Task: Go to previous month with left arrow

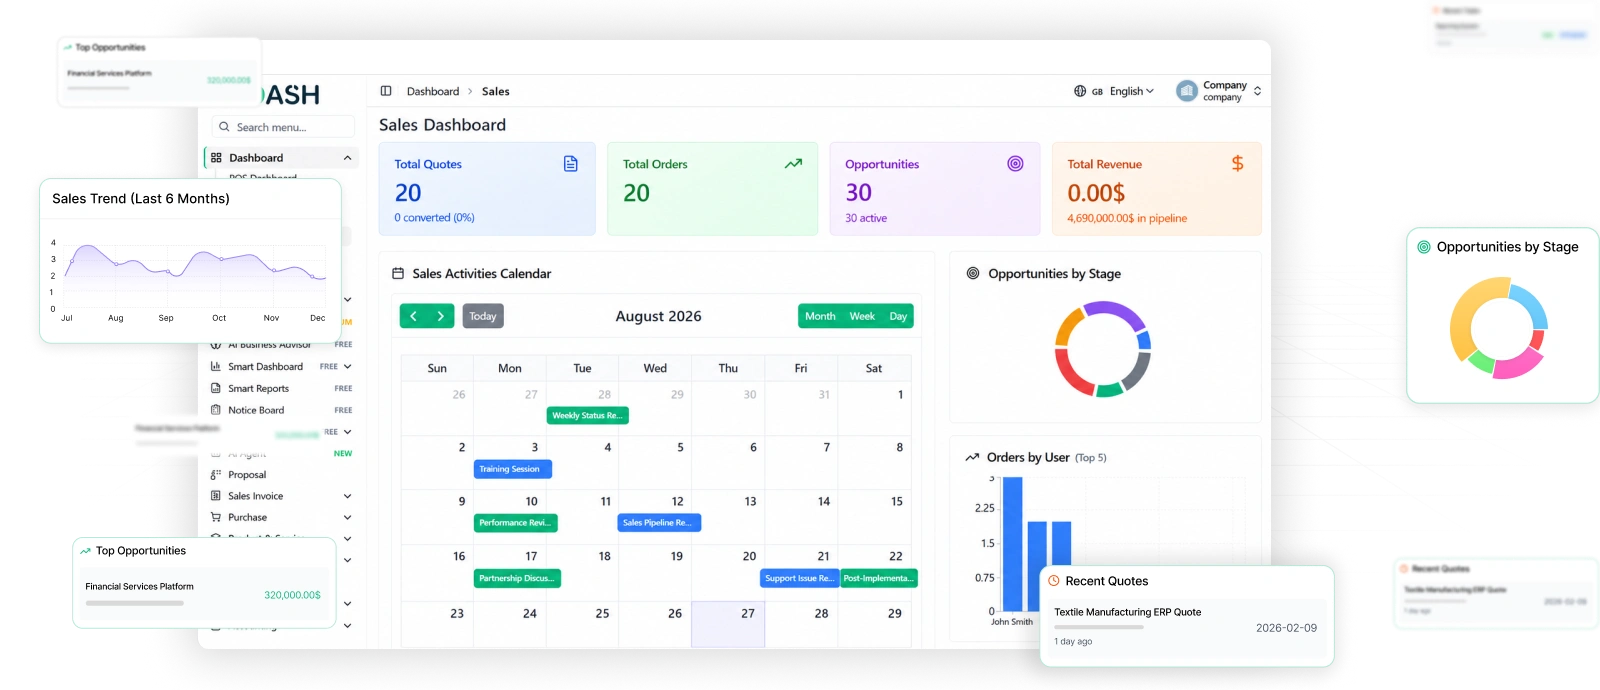Action: tap(413, 316)
